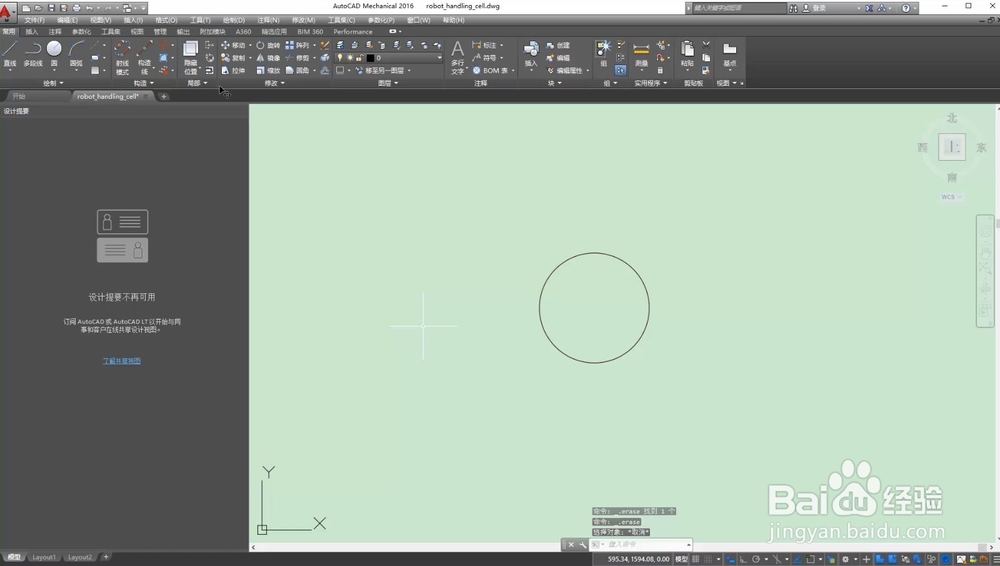Select the 移动 (Move) tool
1000x566 pixels.
233,45
